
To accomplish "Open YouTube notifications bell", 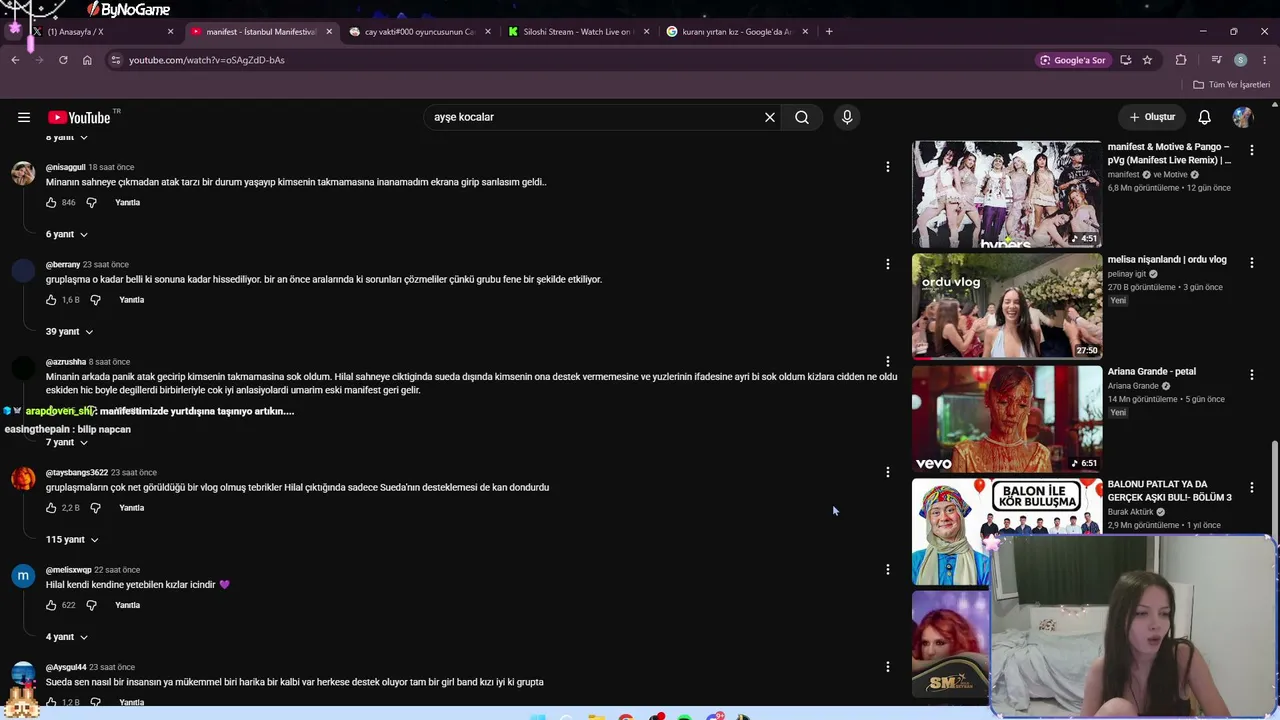I will coord(1205,117).
